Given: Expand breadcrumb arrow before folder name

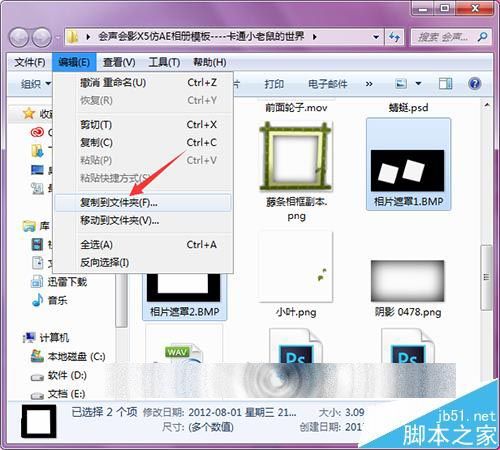Looking at the screenshot, I should click(x=88, y=37).
